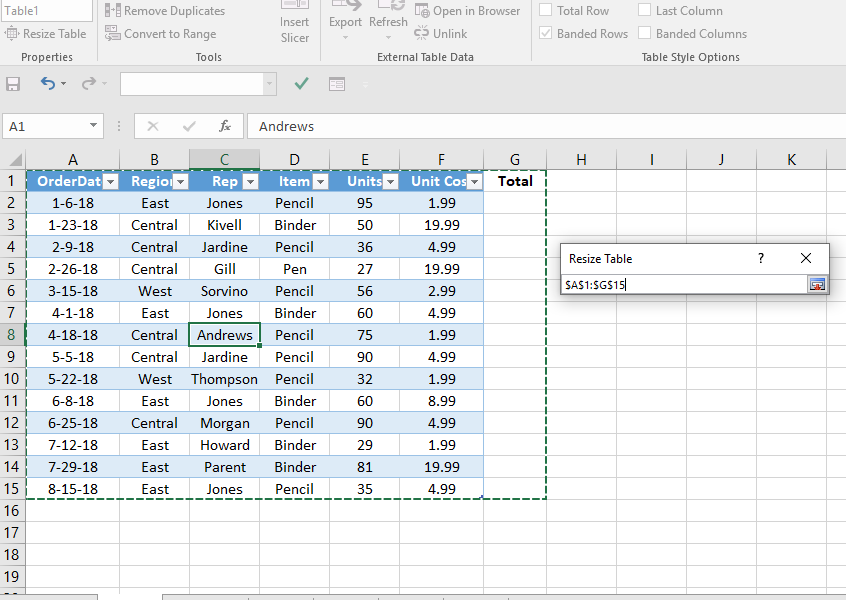
Task: Click the Undo icon
Action: (47, 84)
